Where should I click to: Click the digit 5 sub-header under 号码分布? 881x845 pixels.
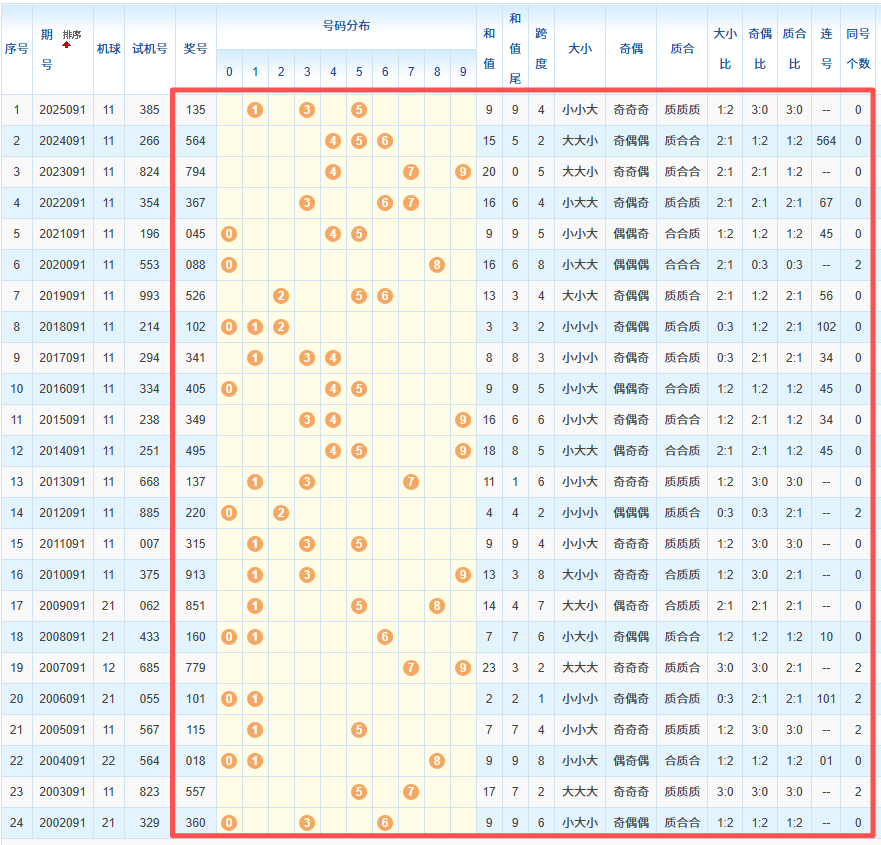pyautogui.click(x=359, y=72)
